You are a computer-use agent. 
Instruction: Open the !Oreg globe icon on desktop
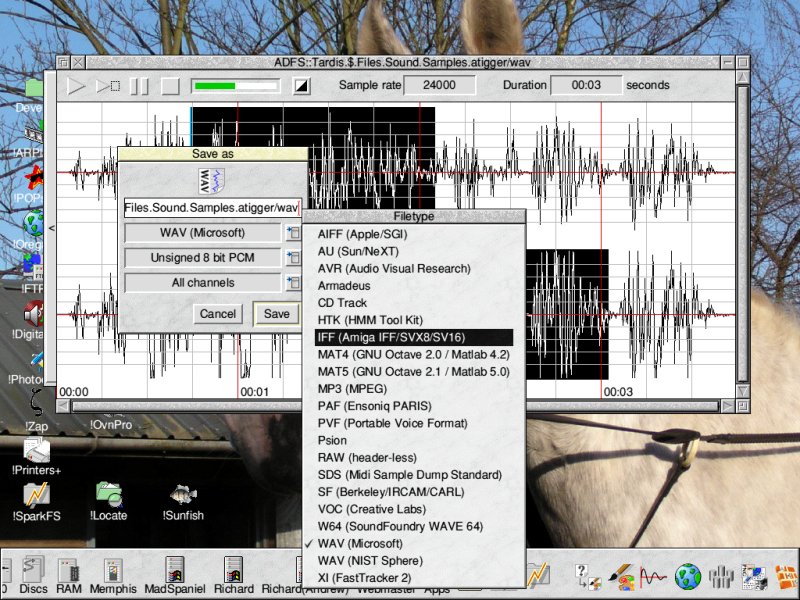32,230
